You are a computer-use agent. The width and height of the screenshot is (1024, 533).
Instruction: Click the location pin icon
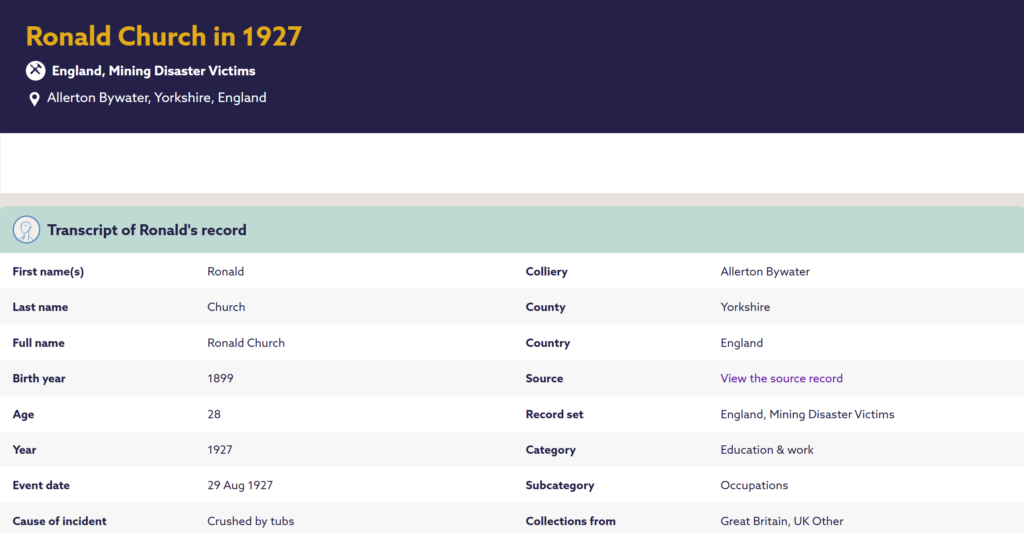pos(34,99)
